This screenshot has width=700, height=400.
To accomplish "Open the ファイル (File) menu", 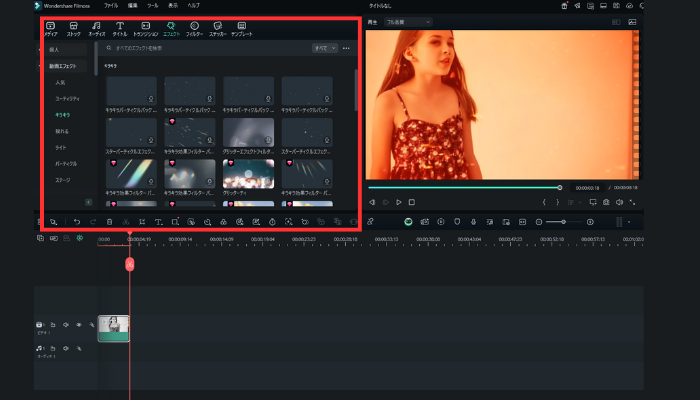I will click(111, 5).
